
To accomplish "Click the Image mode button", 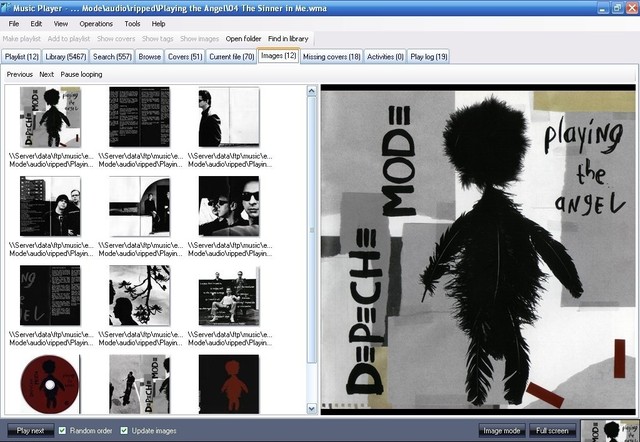I will point(502,431).
